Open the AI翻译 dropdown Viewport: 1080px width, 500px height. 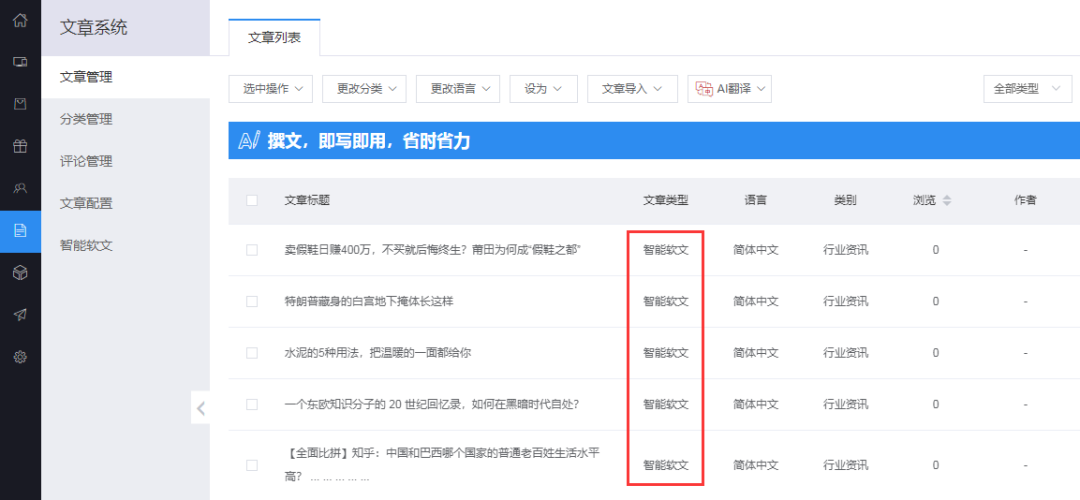729,89
